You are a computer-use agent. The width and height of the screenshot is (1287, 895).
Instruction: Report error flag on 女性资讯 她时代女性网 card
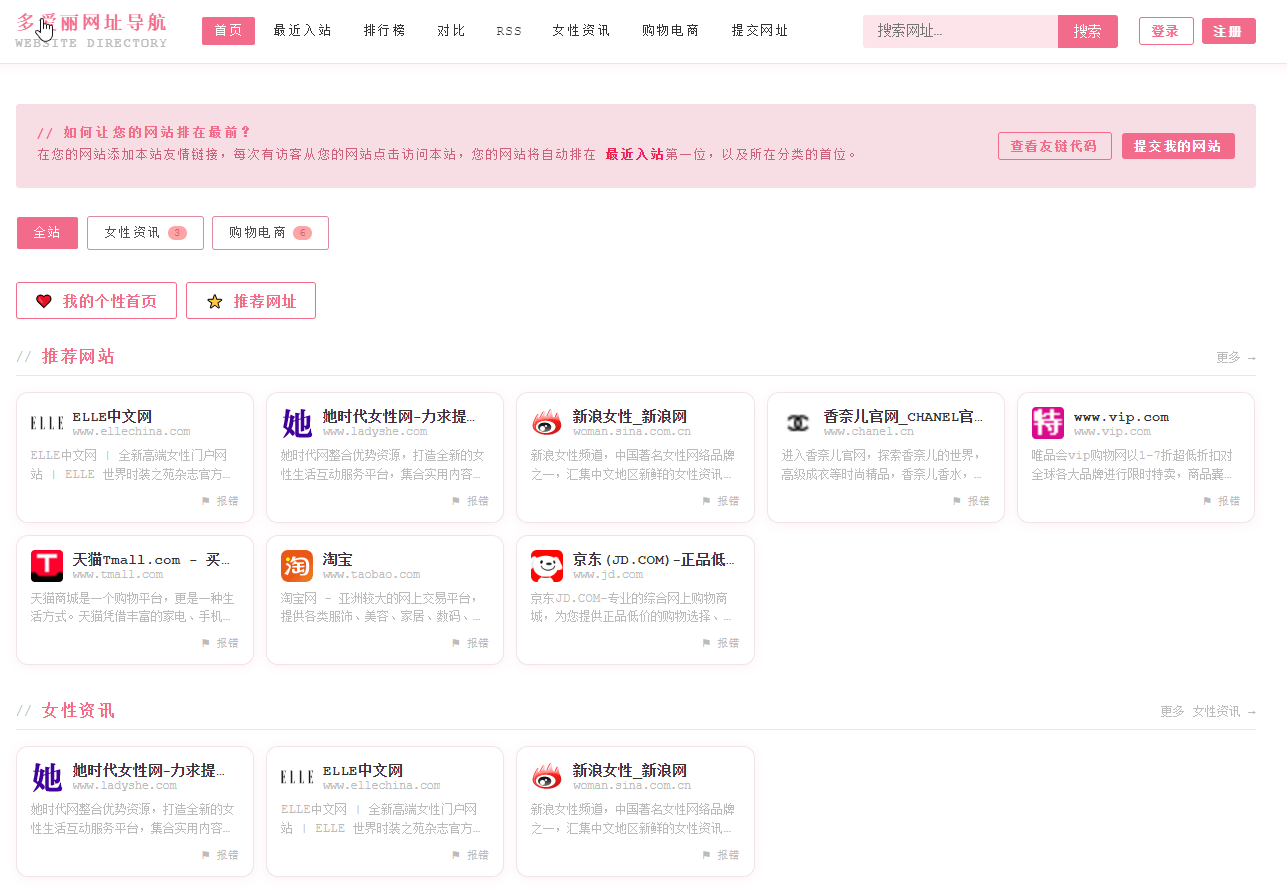coord(220,855)
